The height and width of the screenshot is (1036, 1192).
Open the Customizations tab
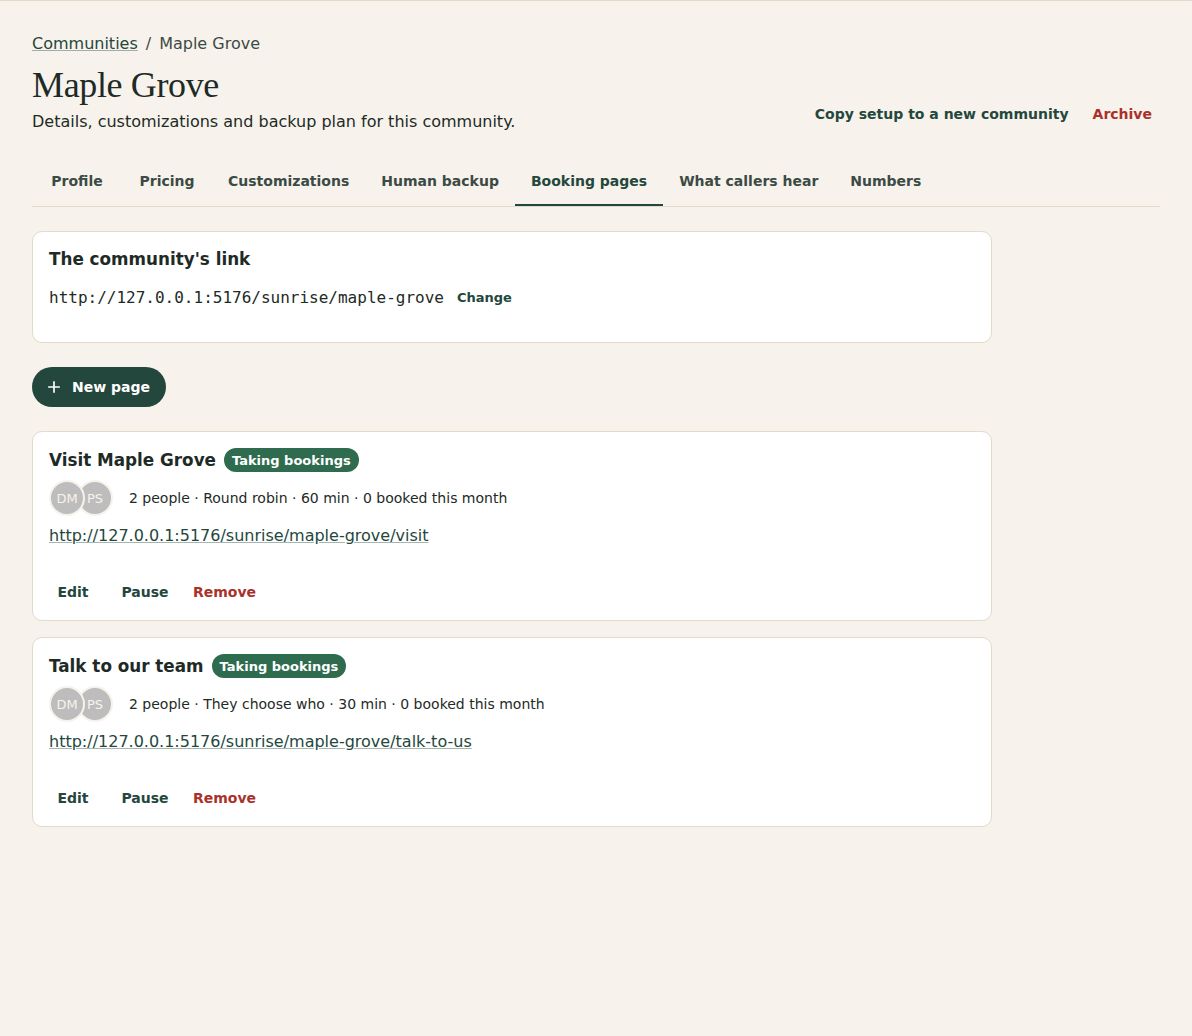(x=288, y=181)
